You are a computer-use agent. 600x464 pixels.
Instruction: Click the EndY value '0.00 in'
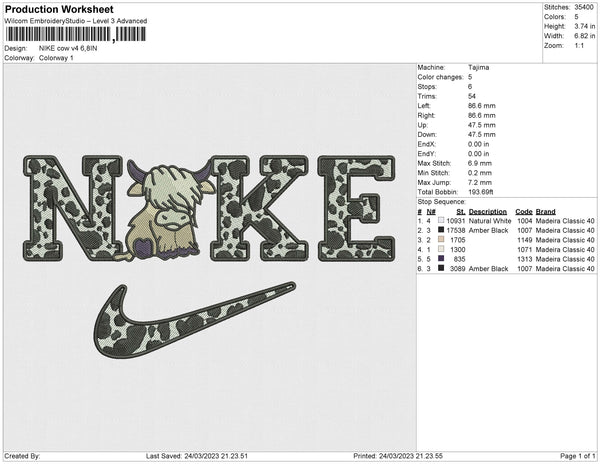pyautogui.click(x=478, y=154)
